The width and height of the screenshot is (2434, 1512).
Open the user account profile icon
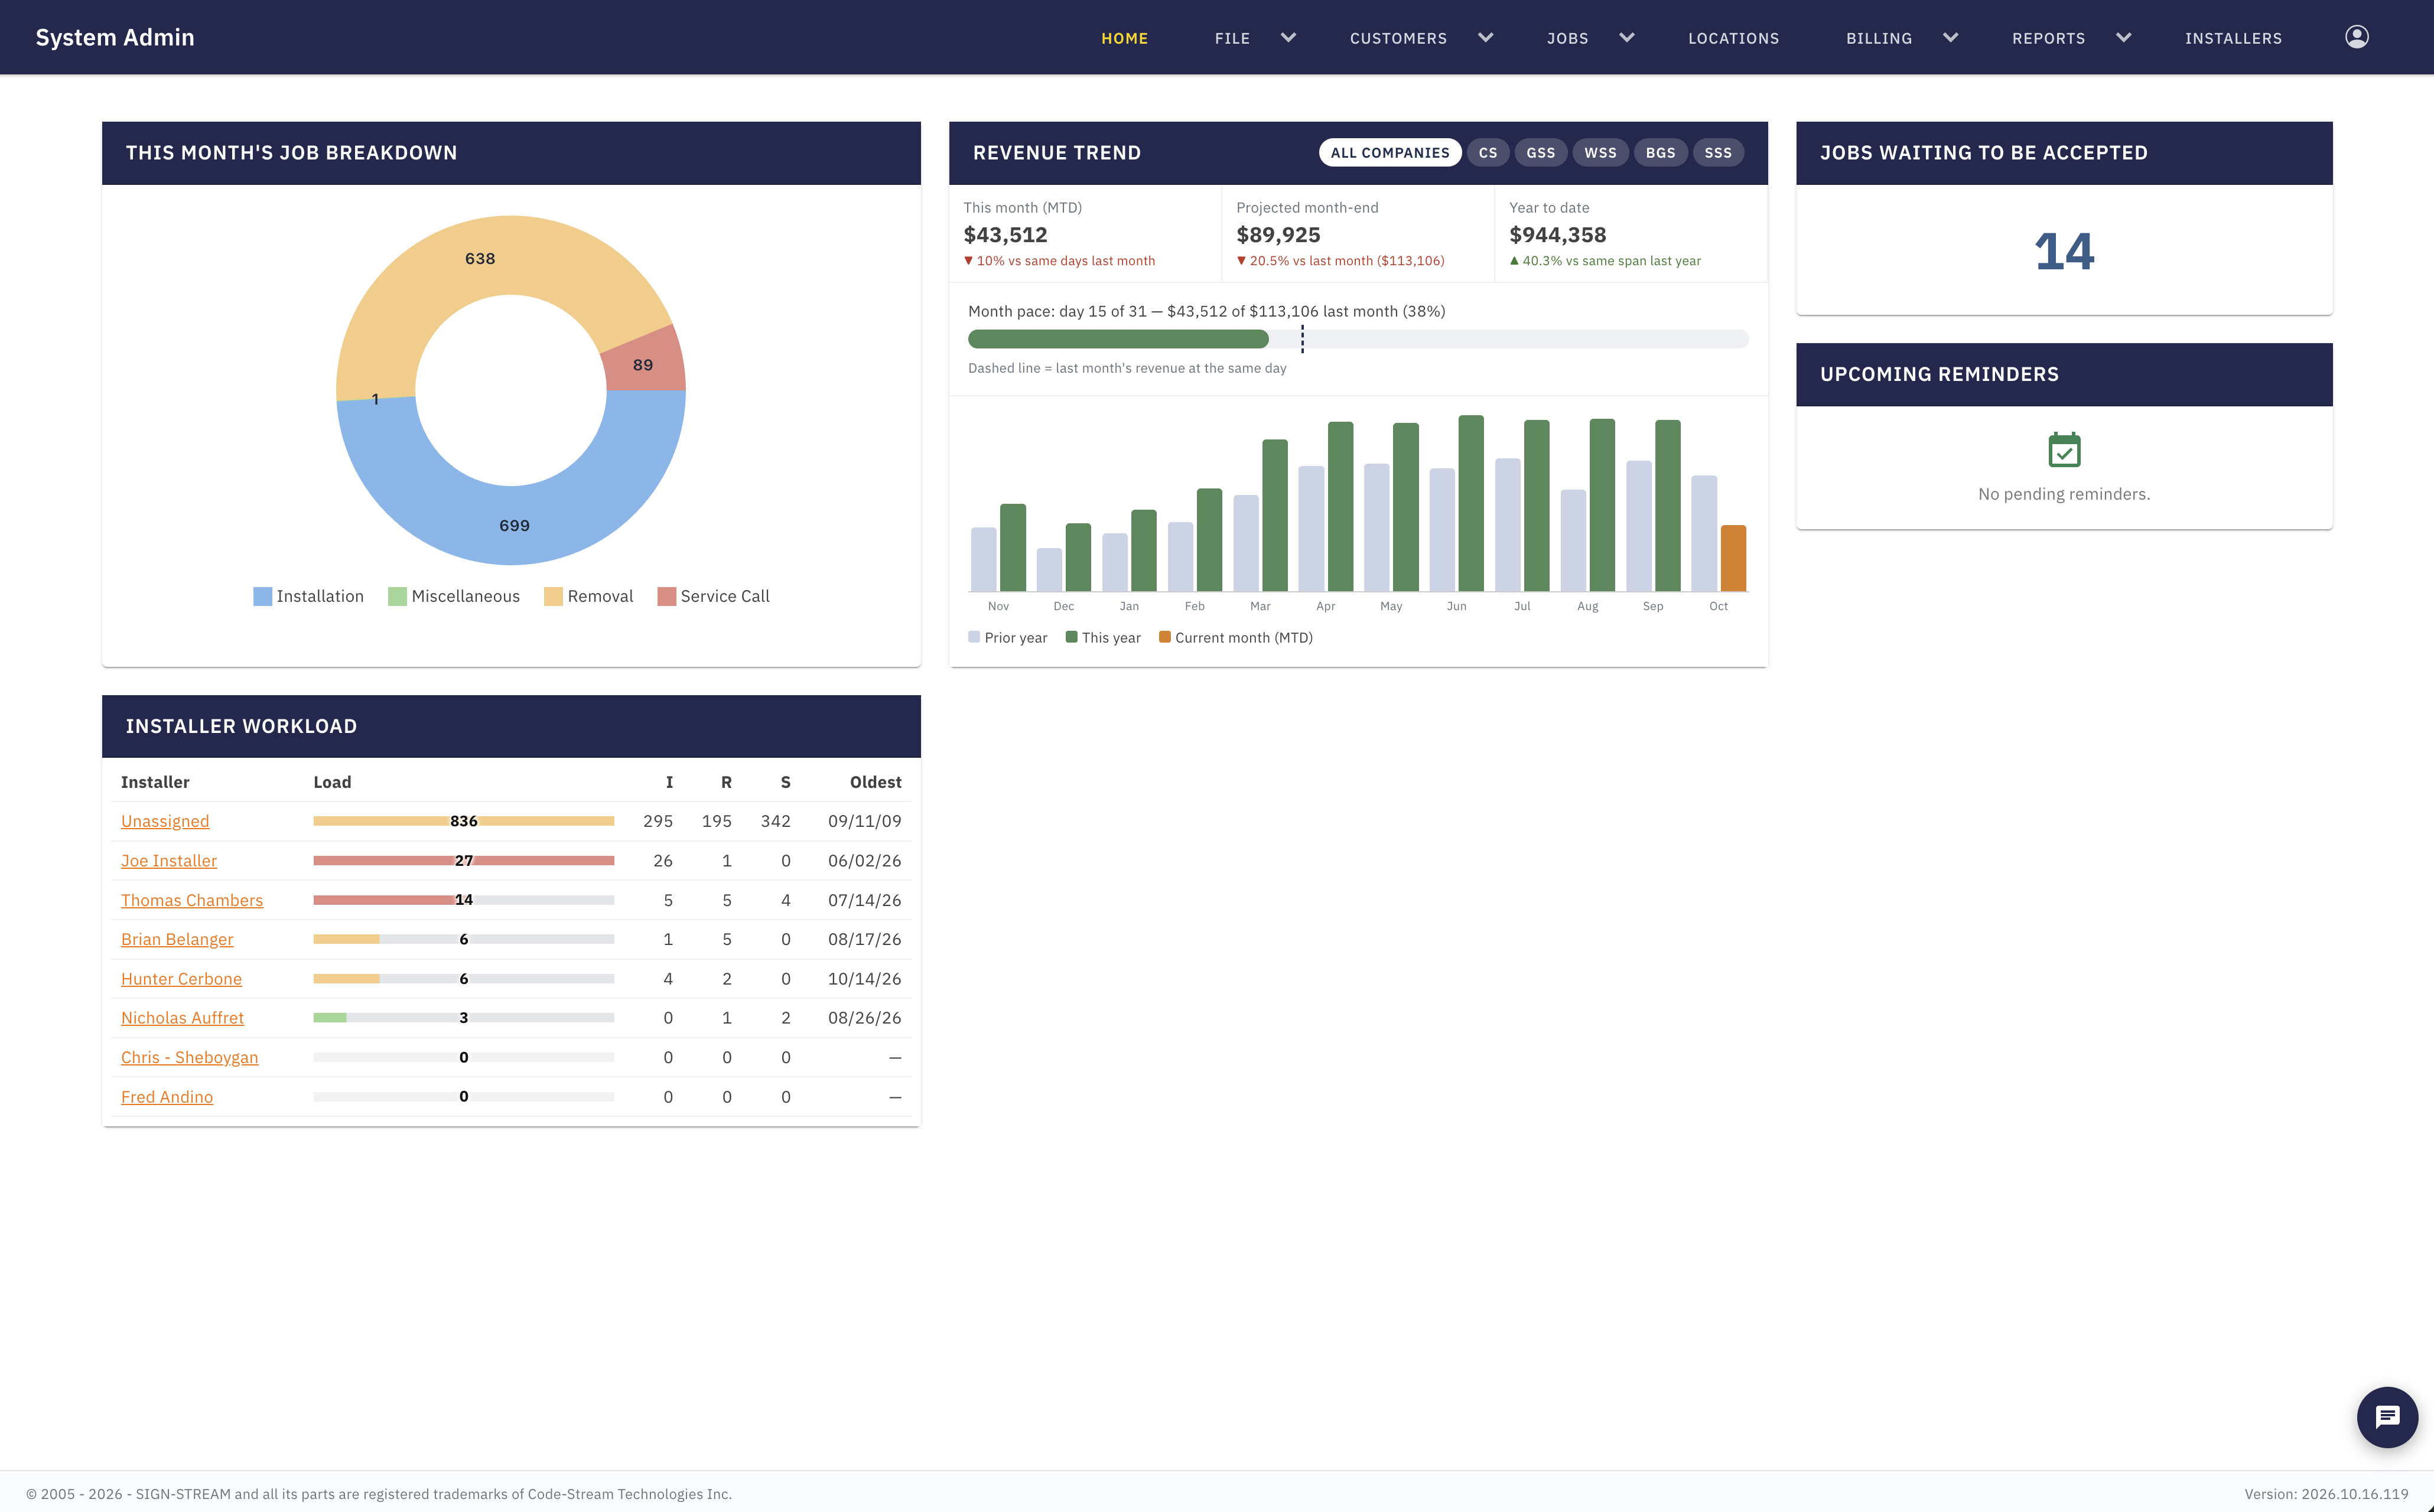click(x=2356, y=37)
